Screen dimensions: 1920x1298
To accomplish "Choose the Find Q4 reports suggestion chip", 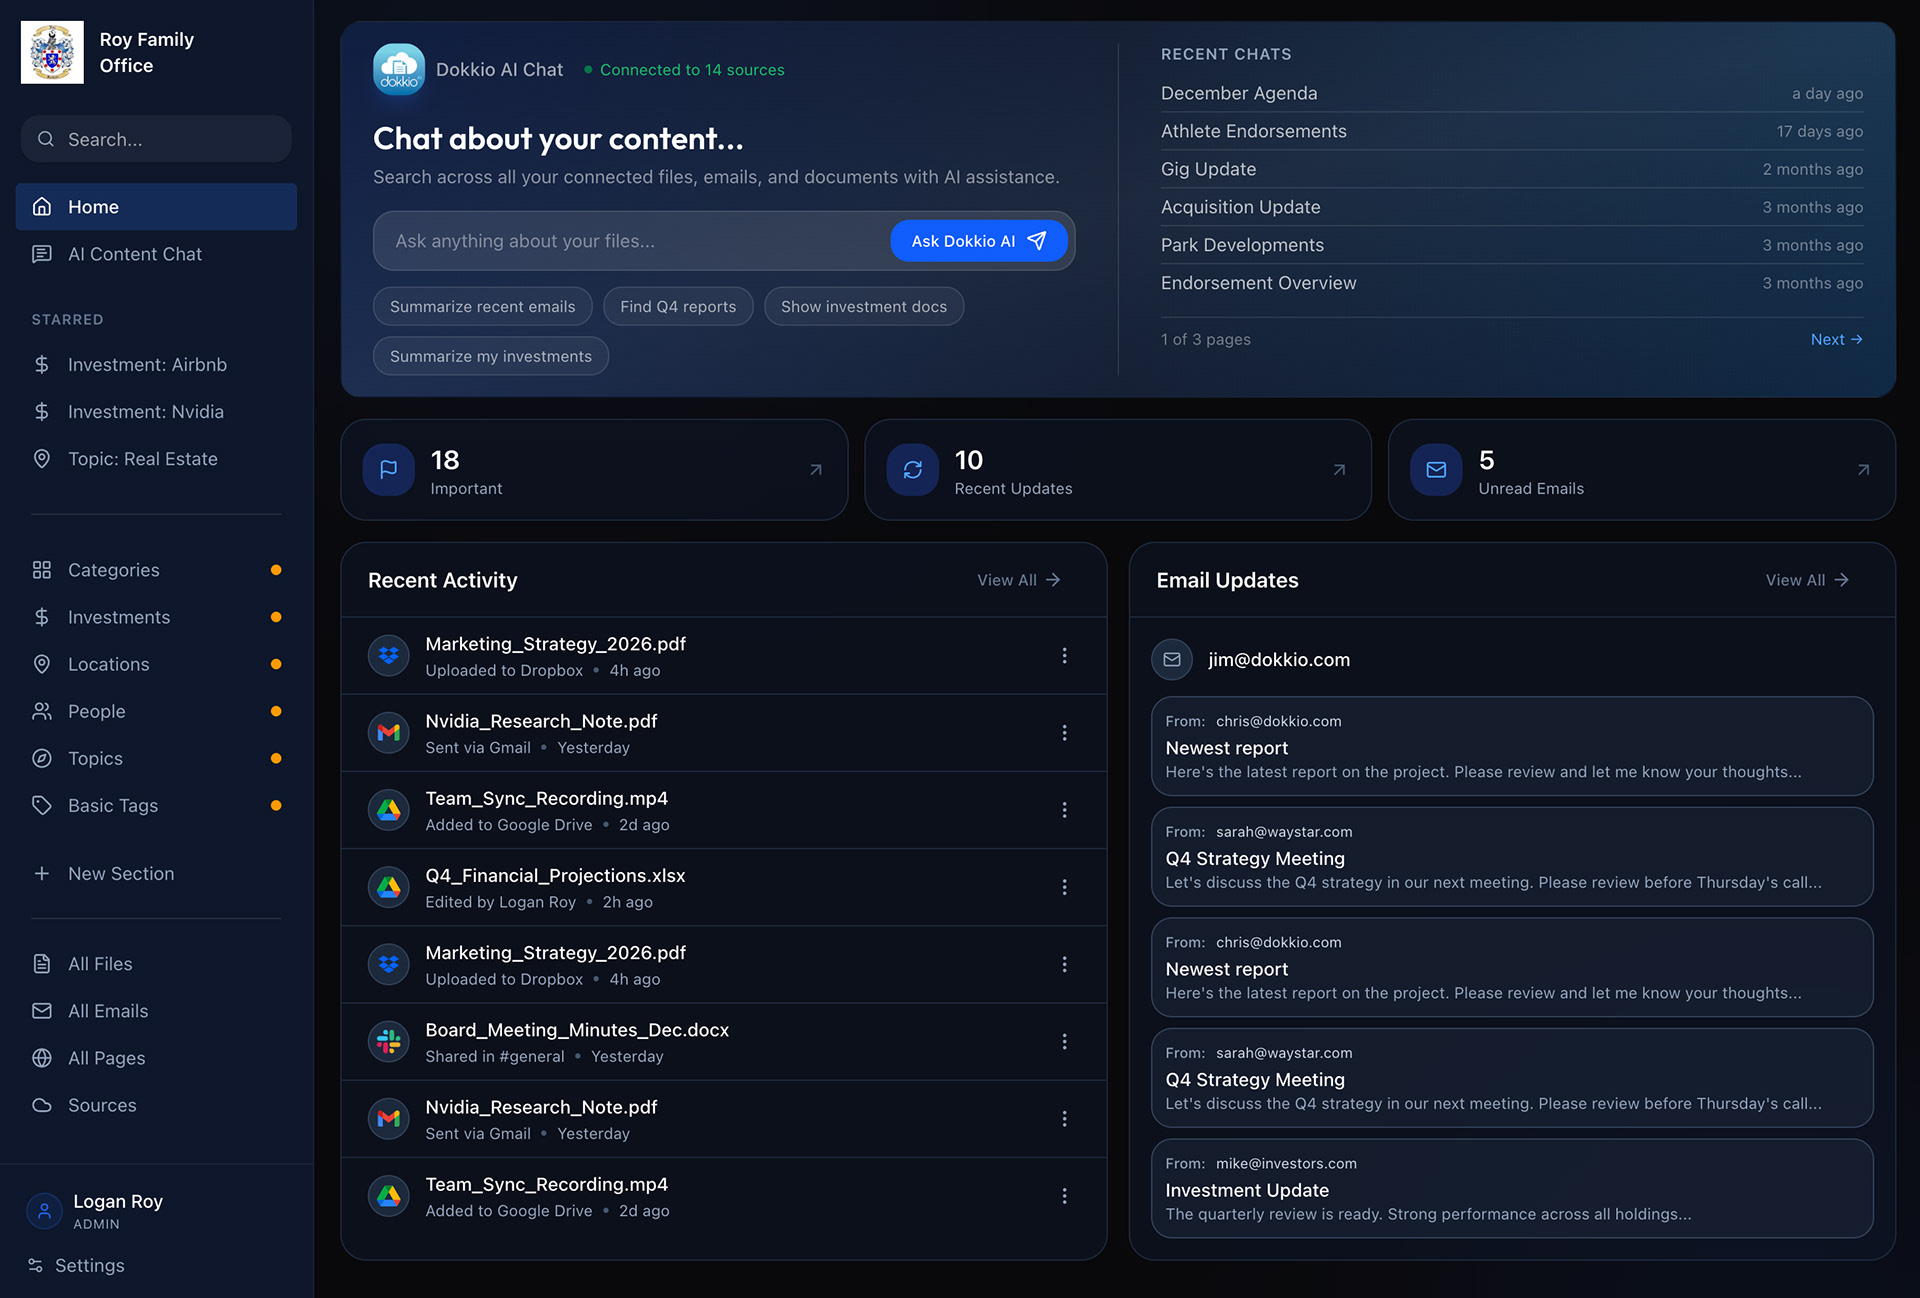I will tap(678, 307).
